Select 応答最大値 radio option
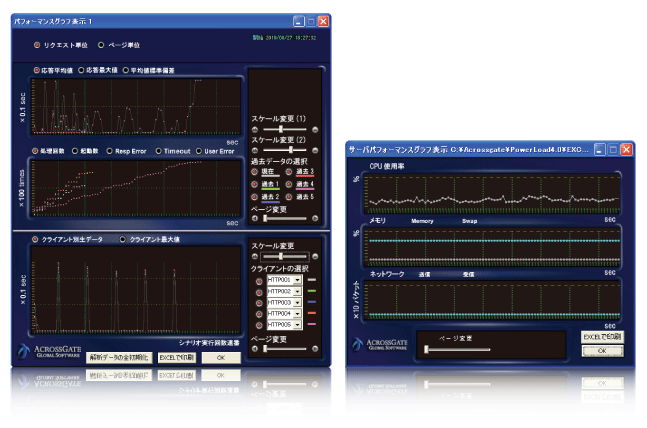 (x=81, y=70)
